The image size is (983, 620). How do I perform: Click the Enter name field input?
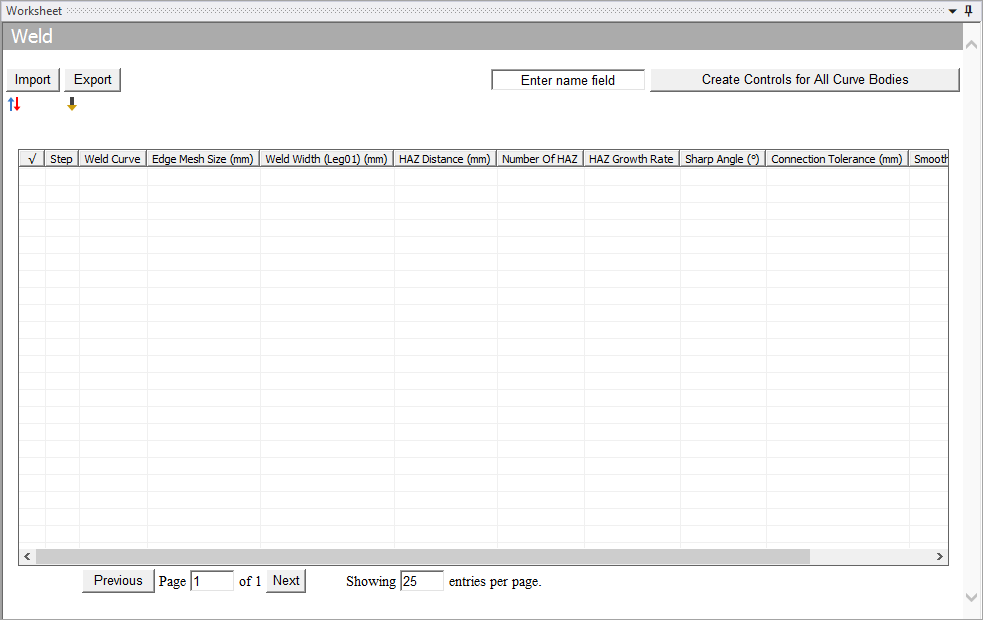pyautogui.click(x=568, y=80)
